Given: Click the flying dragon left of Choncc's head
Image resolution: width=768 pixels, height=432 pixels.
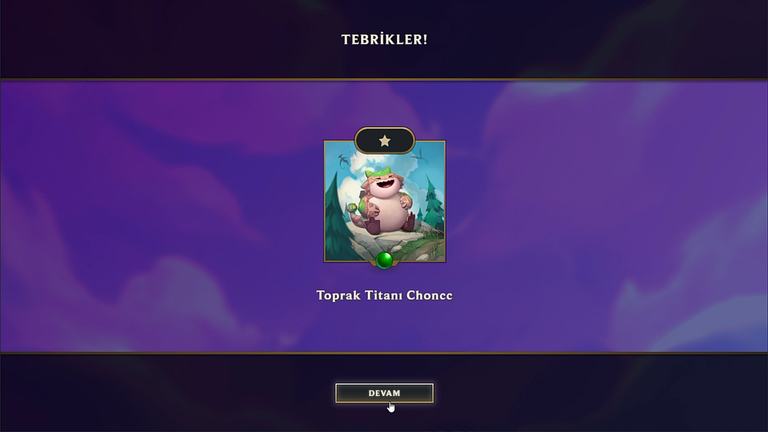Looking at the screenshot, I should click(344, 159).
